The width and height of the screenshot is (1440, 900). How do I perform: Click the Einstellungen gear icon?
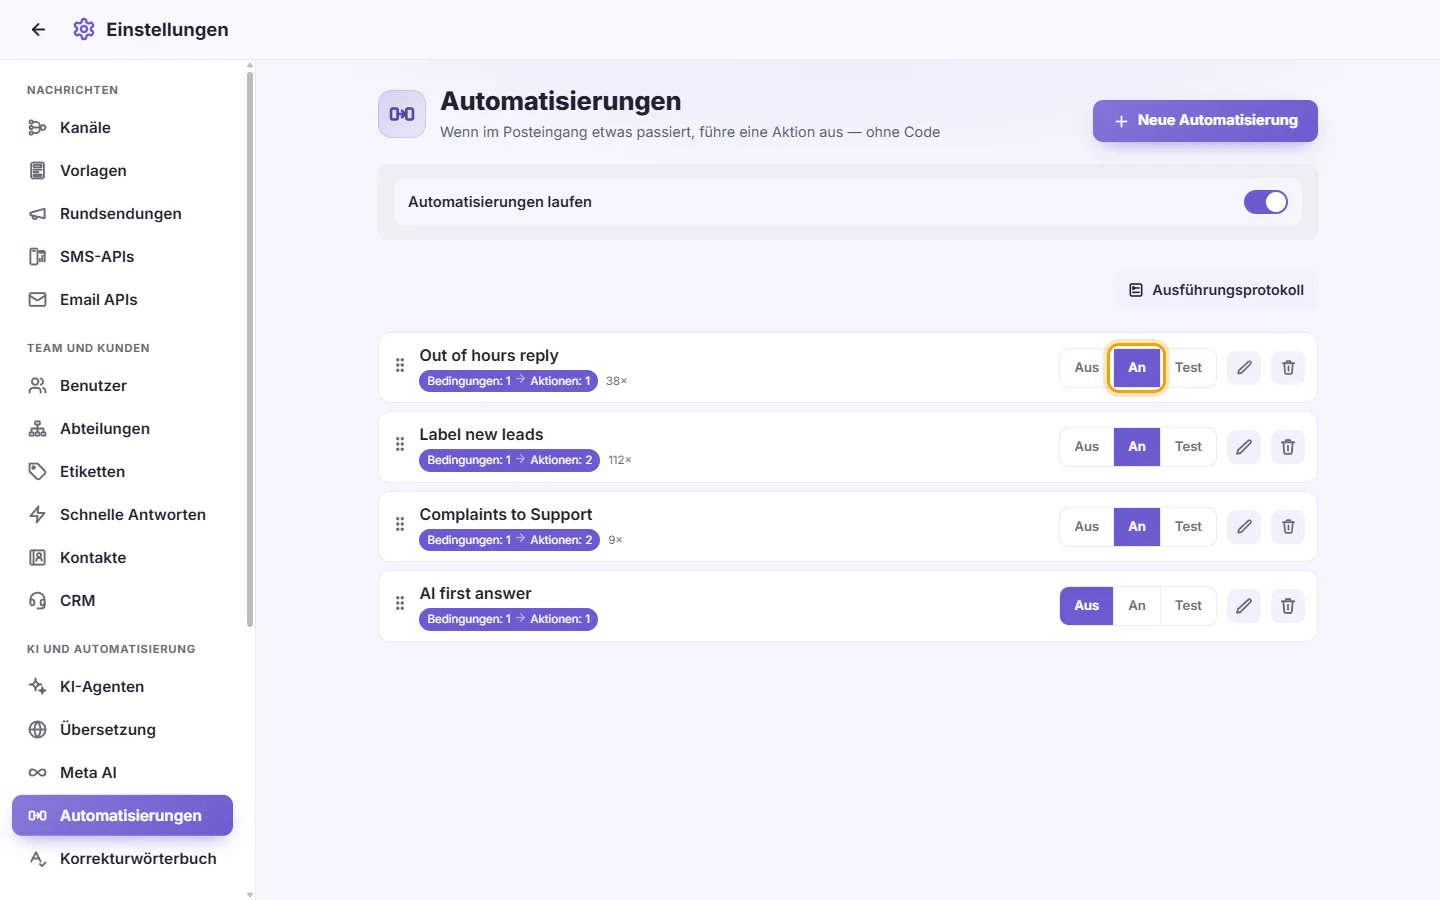tap(84, 30)
